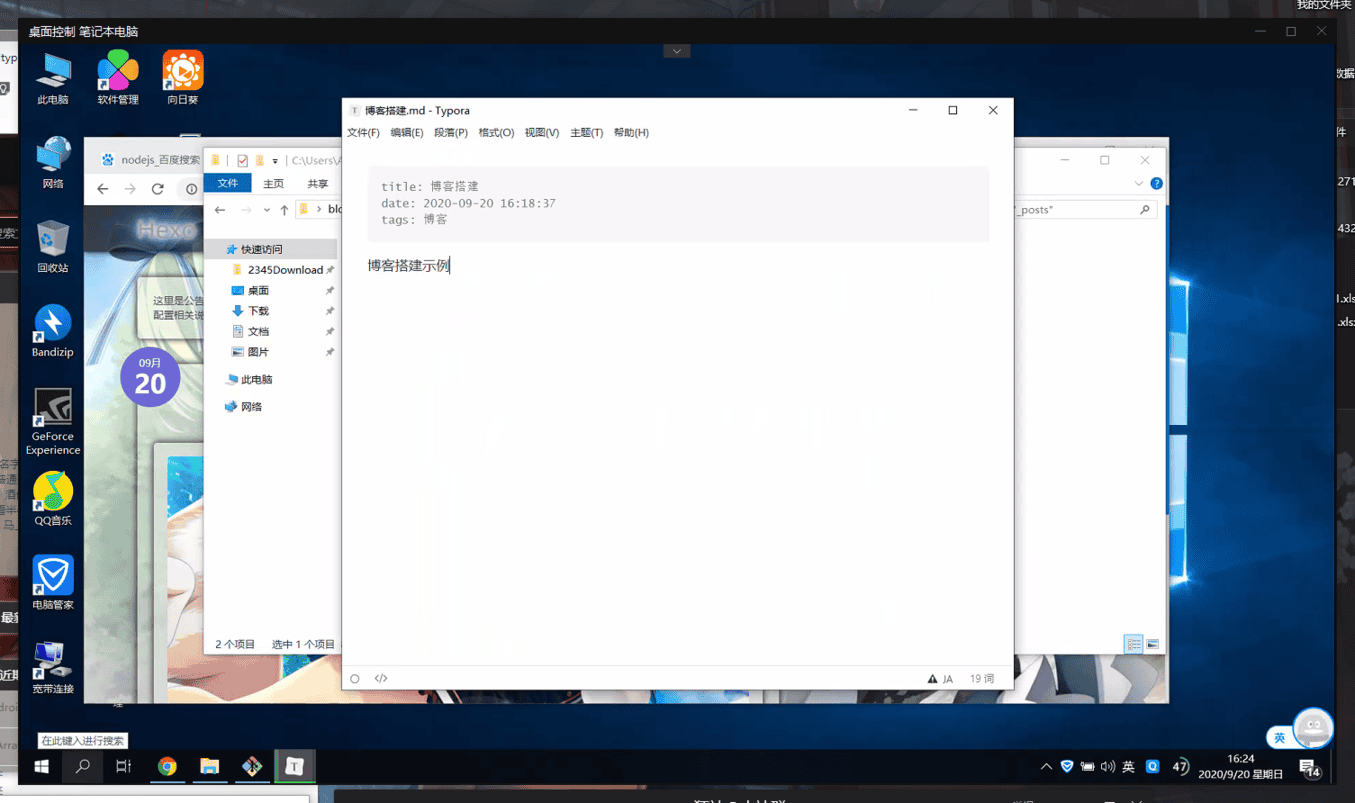Viewport: 1355px width, 803px height.
Task: Open Bandizip desktop shortcut
Action: 53,330
